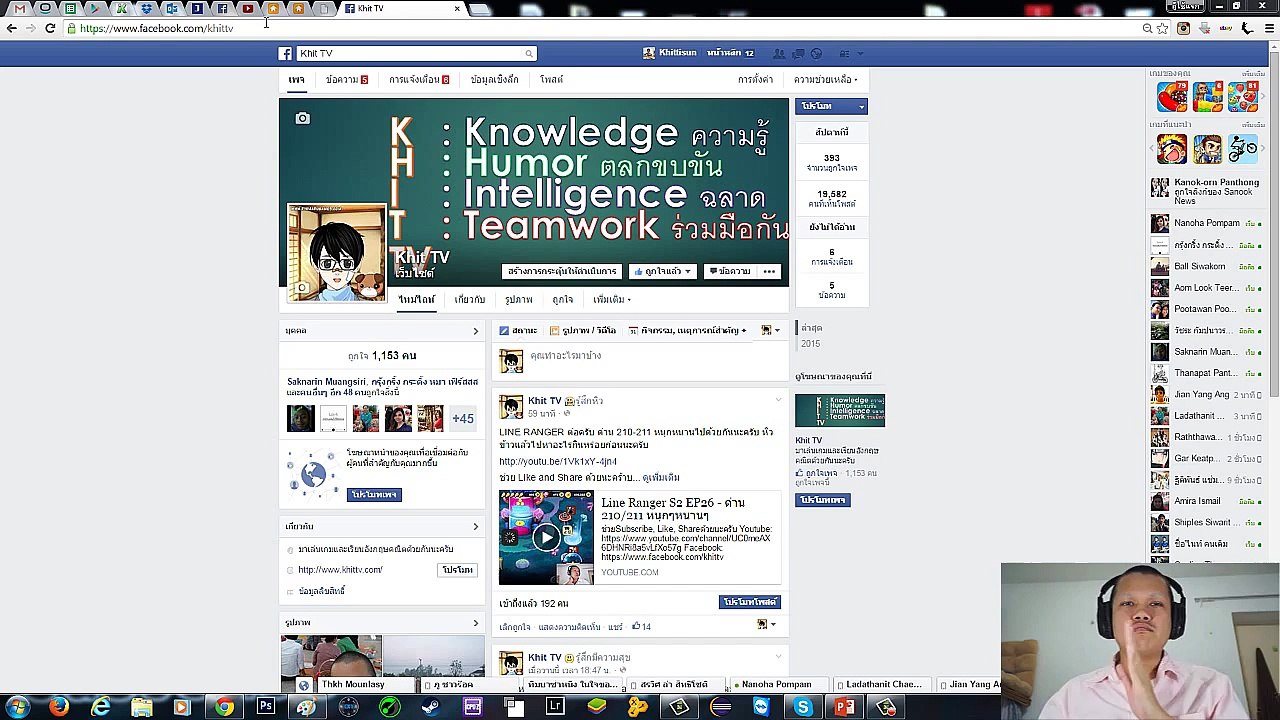
Task: Click the browser reload button
Action: coord(50,28)
